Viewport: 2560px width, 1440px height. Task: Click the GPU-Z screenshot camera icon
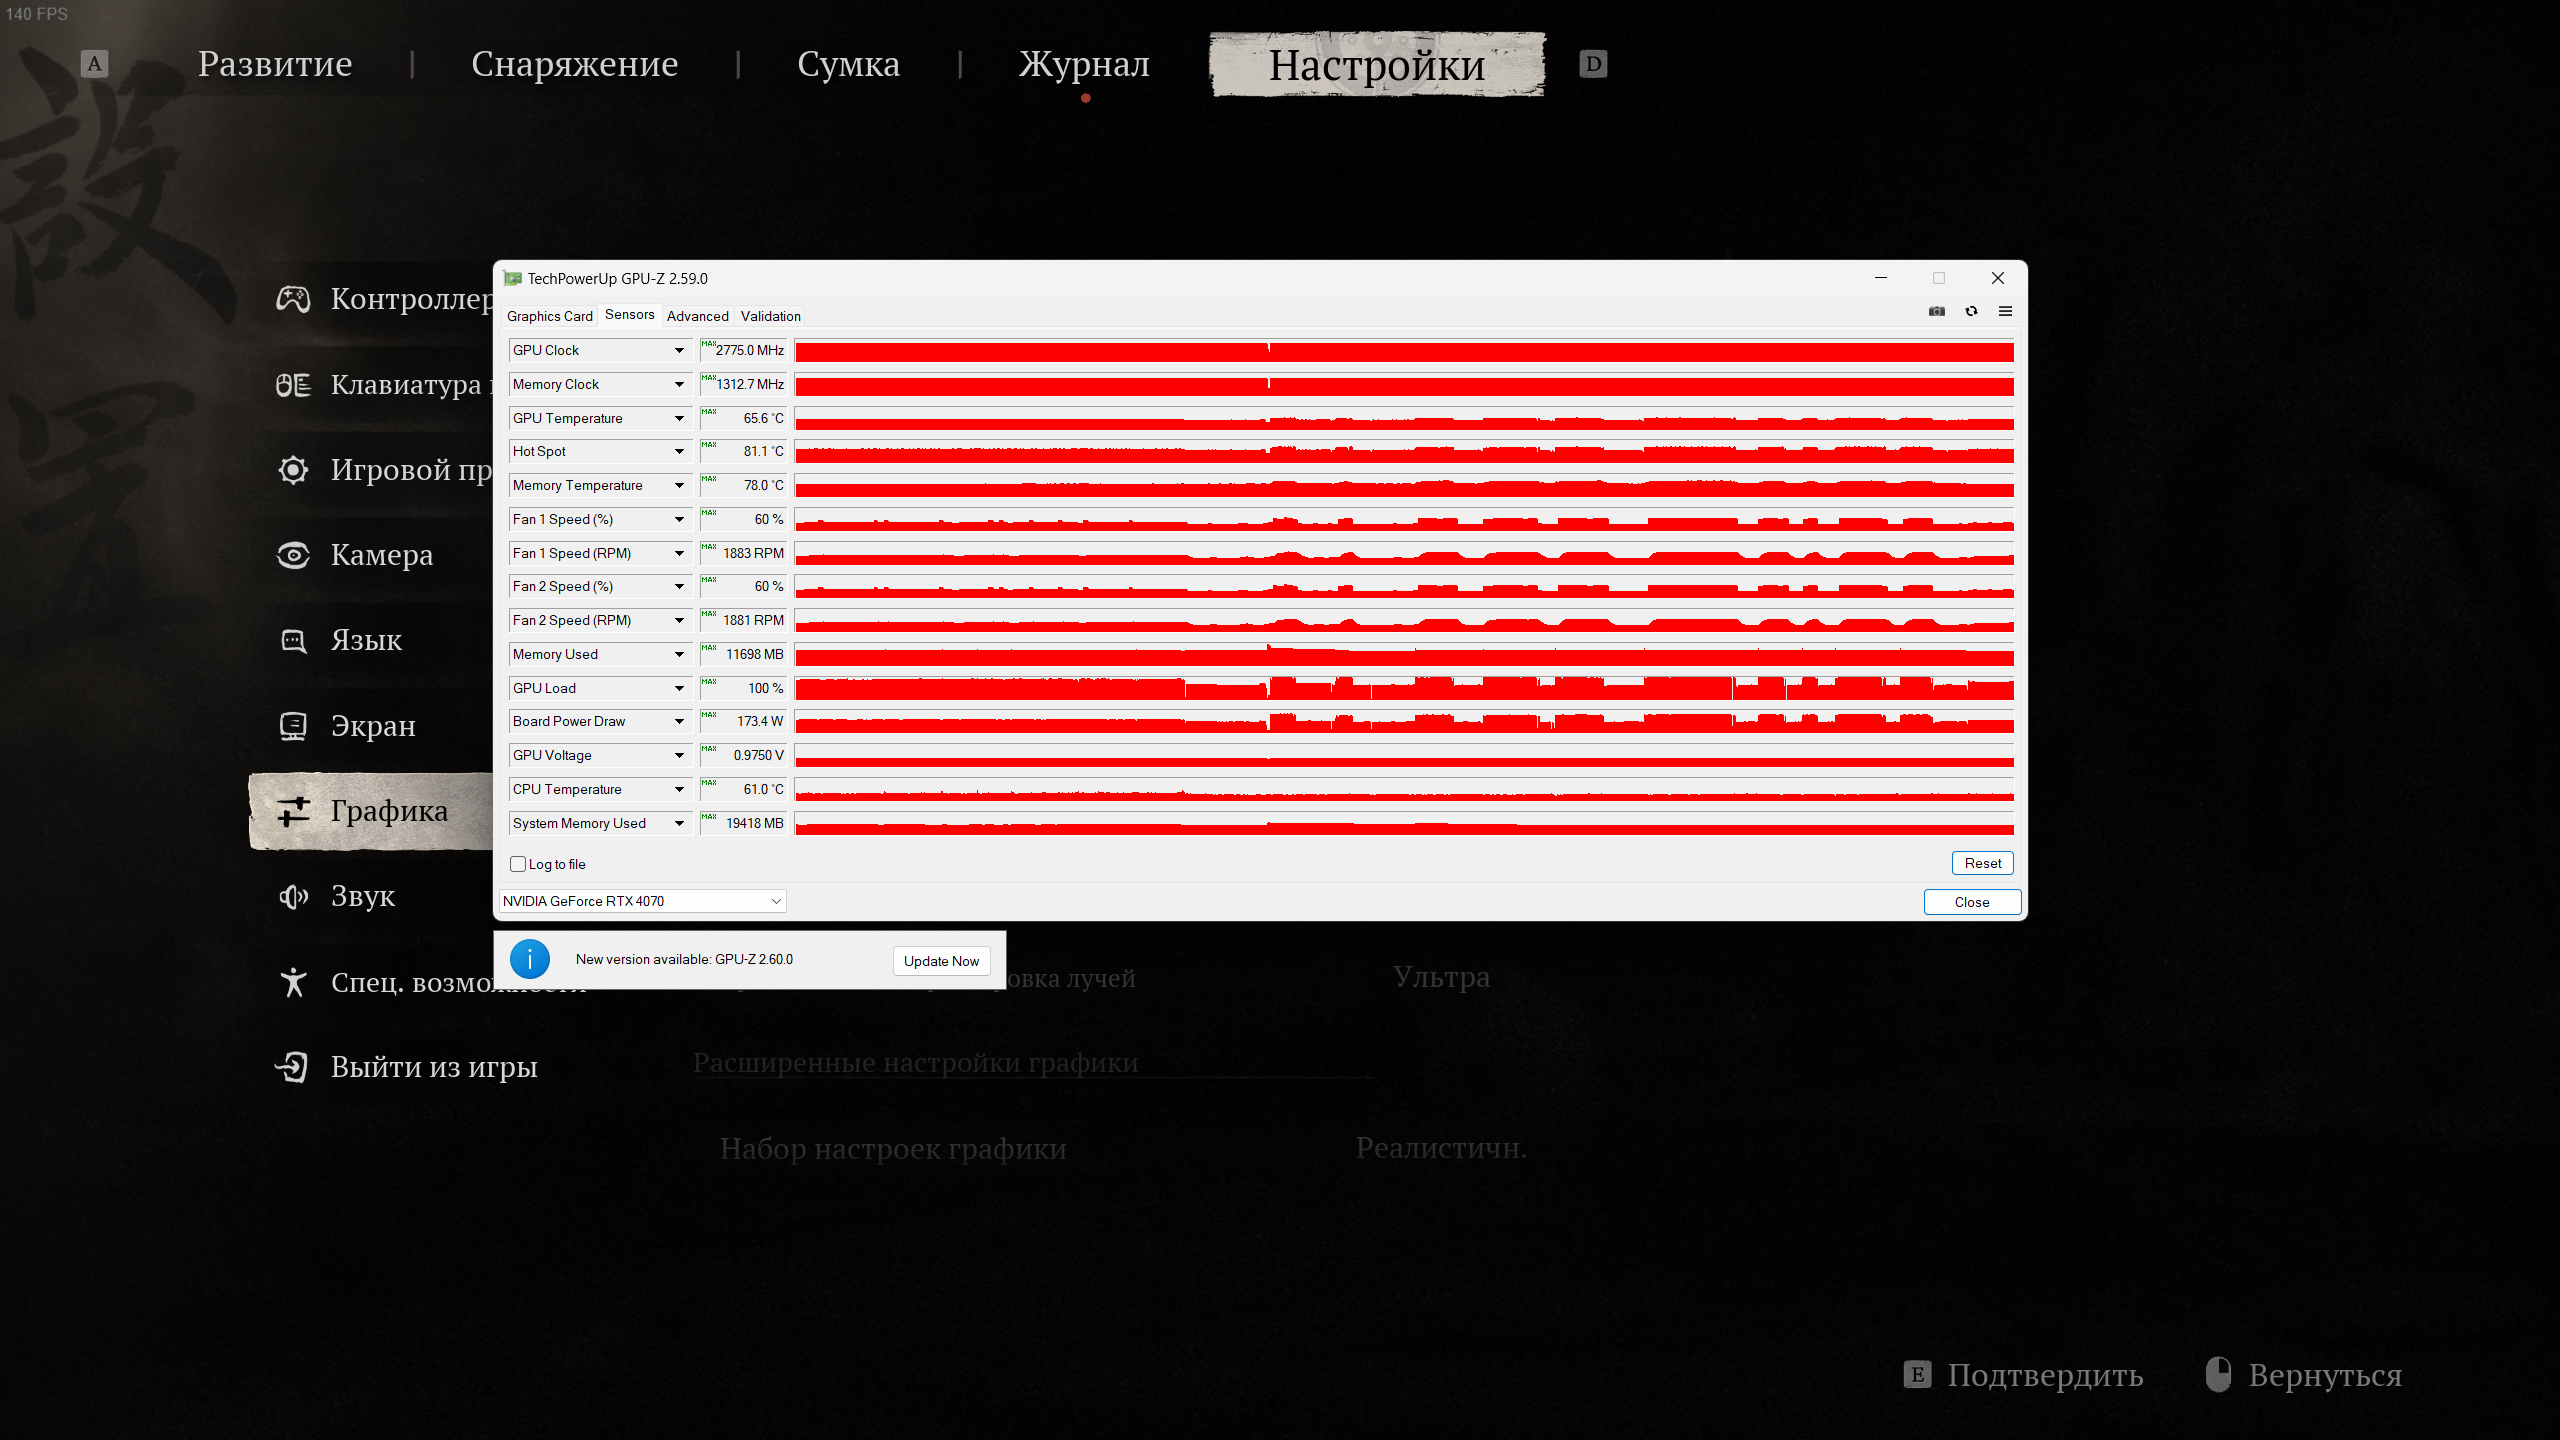coord(1937,311)
